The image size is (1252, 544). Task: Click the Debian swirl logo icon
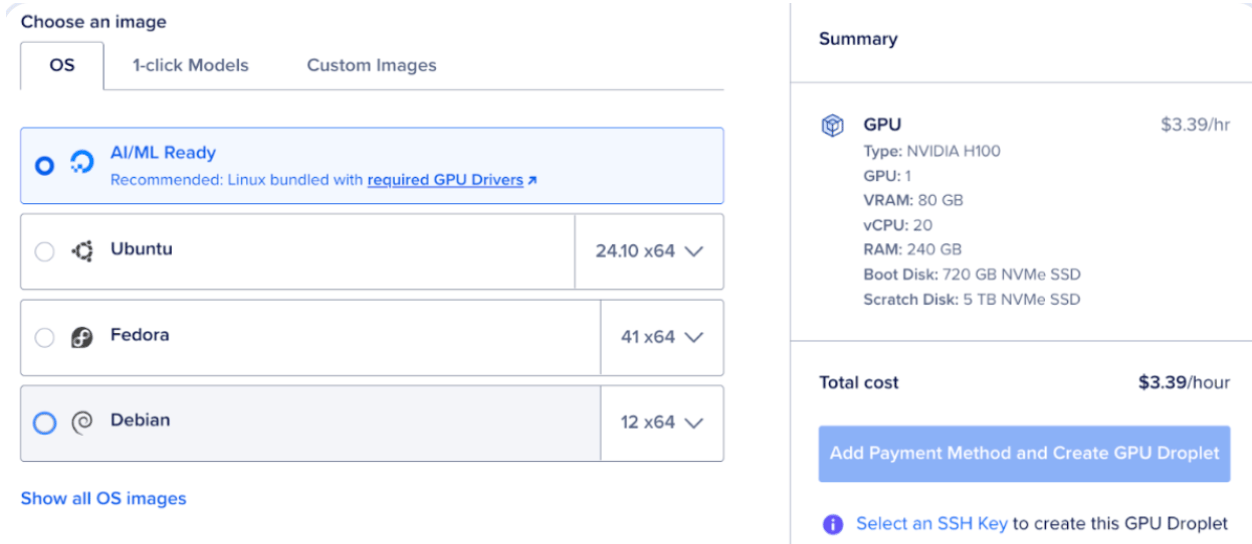(x=82, y=423)
